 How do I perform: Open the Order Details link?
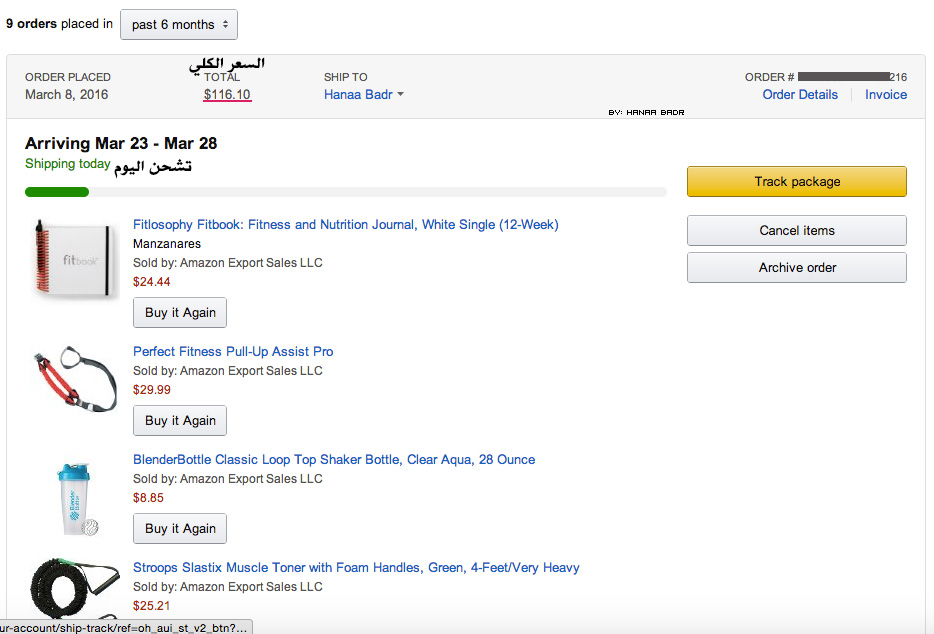coord(800,95)
